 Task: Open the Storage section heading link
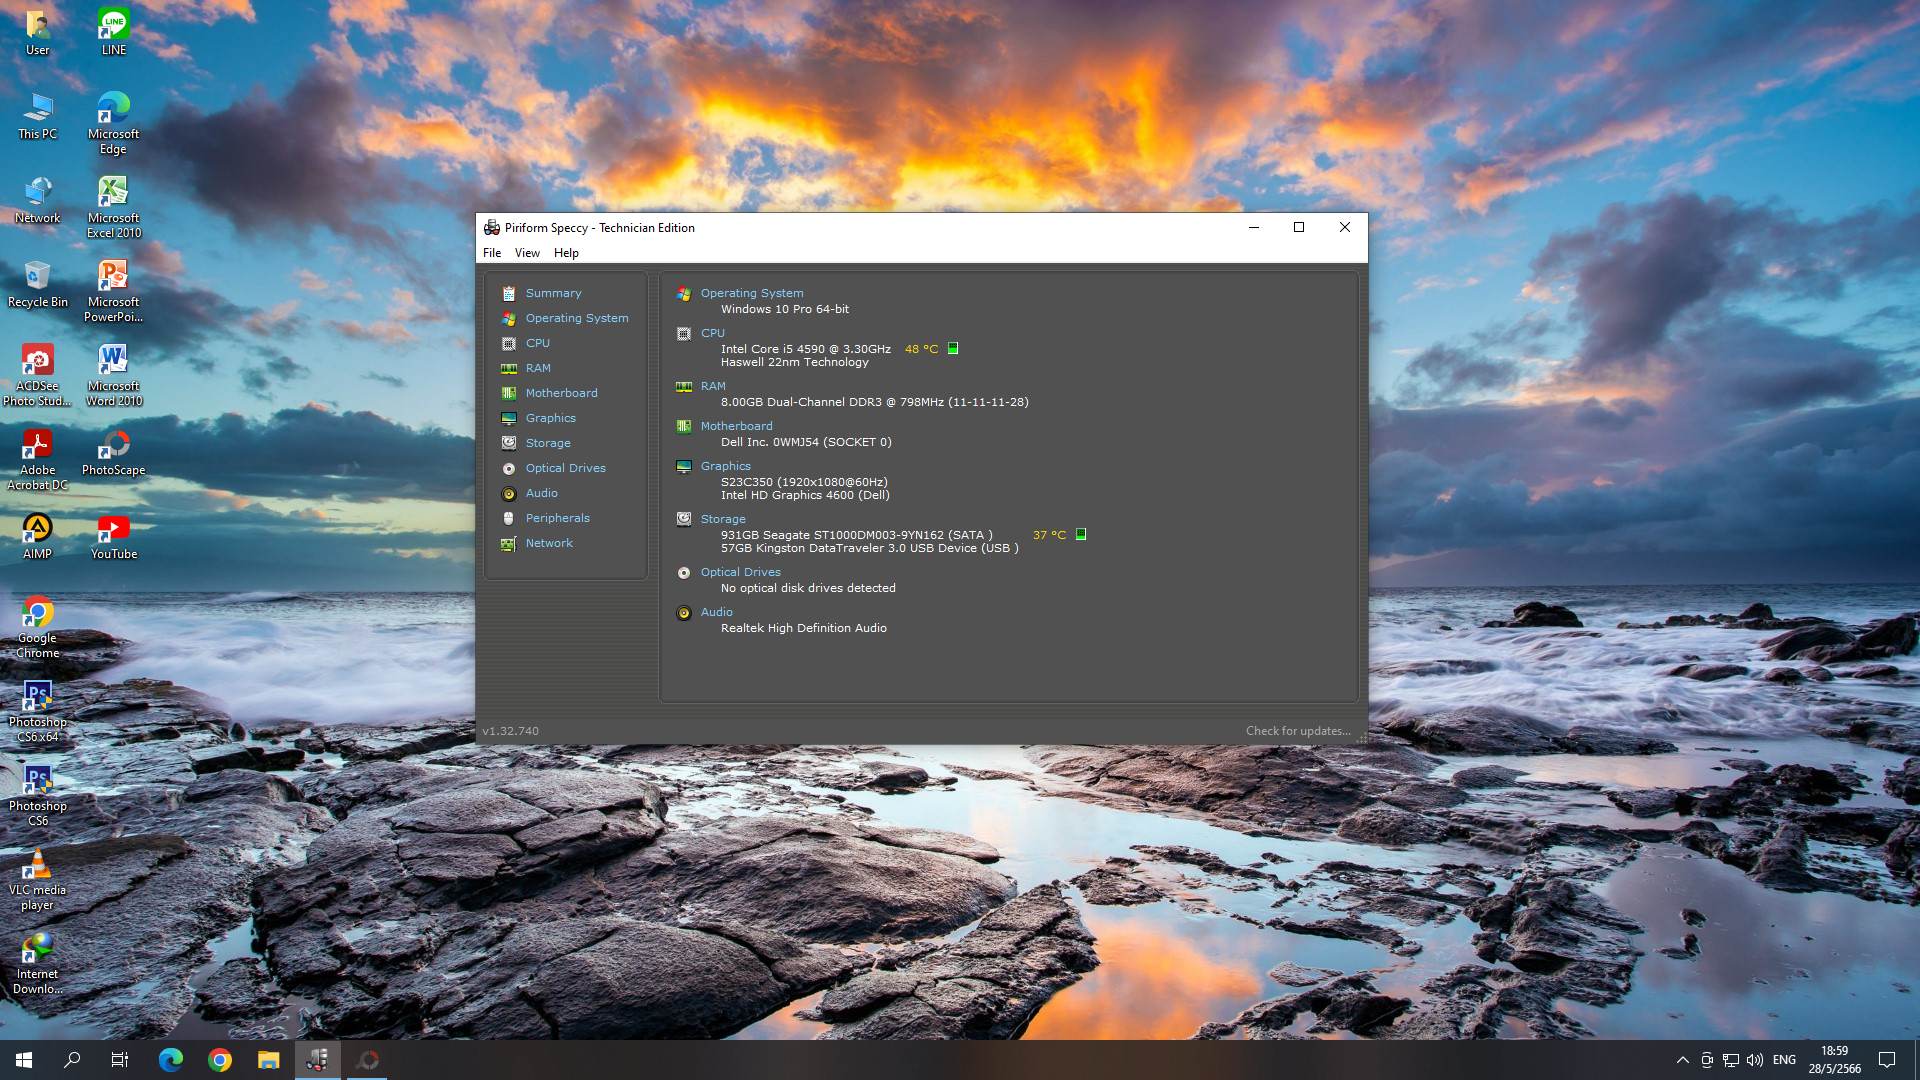click(722, 519)
